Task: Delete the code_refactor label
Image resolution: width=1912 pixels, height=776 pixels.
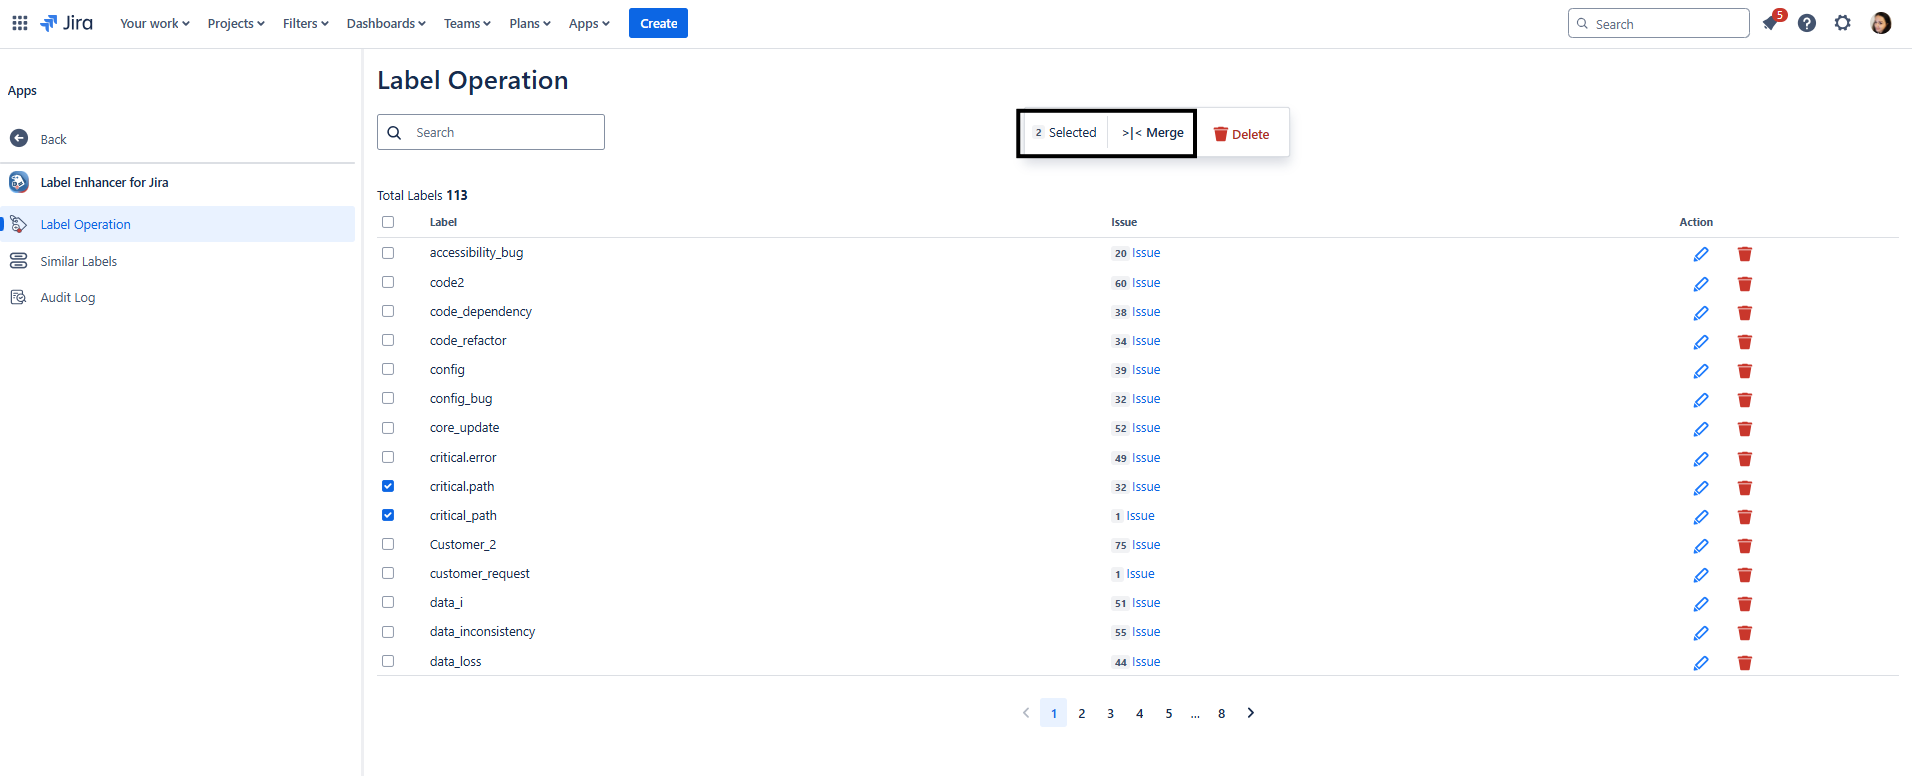Action: click(1745, 342)
